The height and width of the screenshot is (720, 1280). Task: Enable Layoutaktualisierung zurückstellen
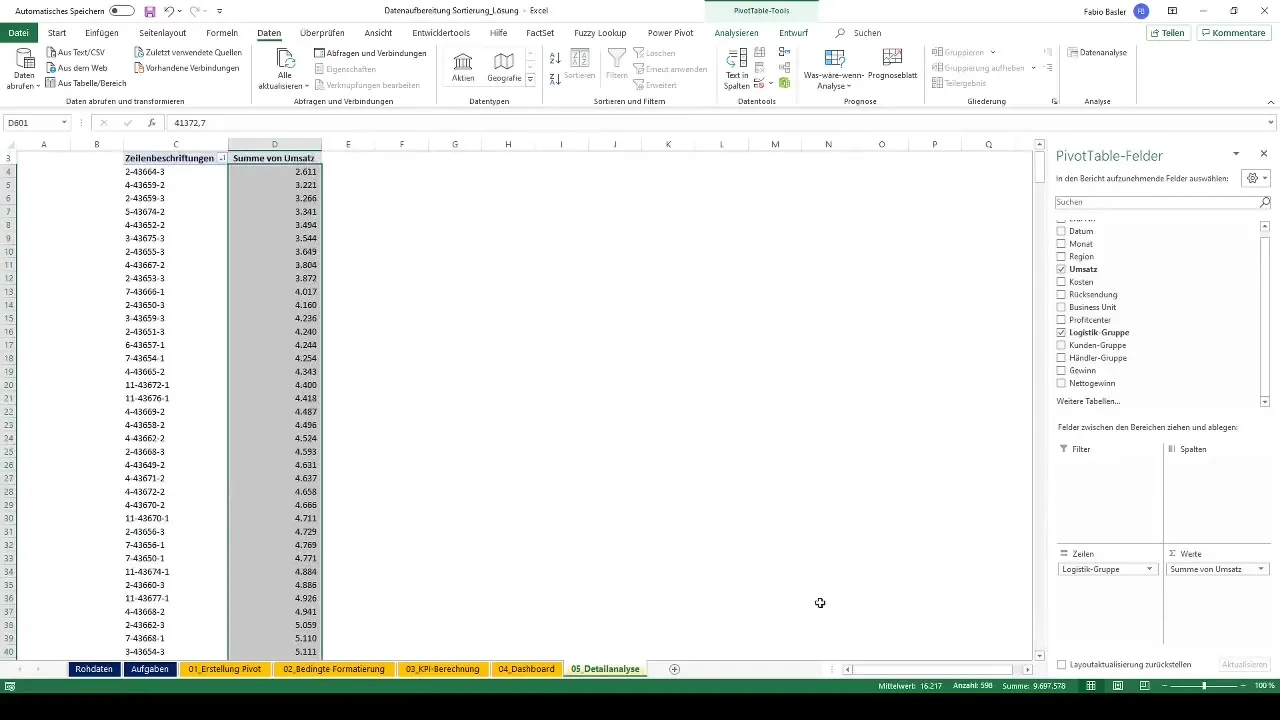click(1062, 664)
